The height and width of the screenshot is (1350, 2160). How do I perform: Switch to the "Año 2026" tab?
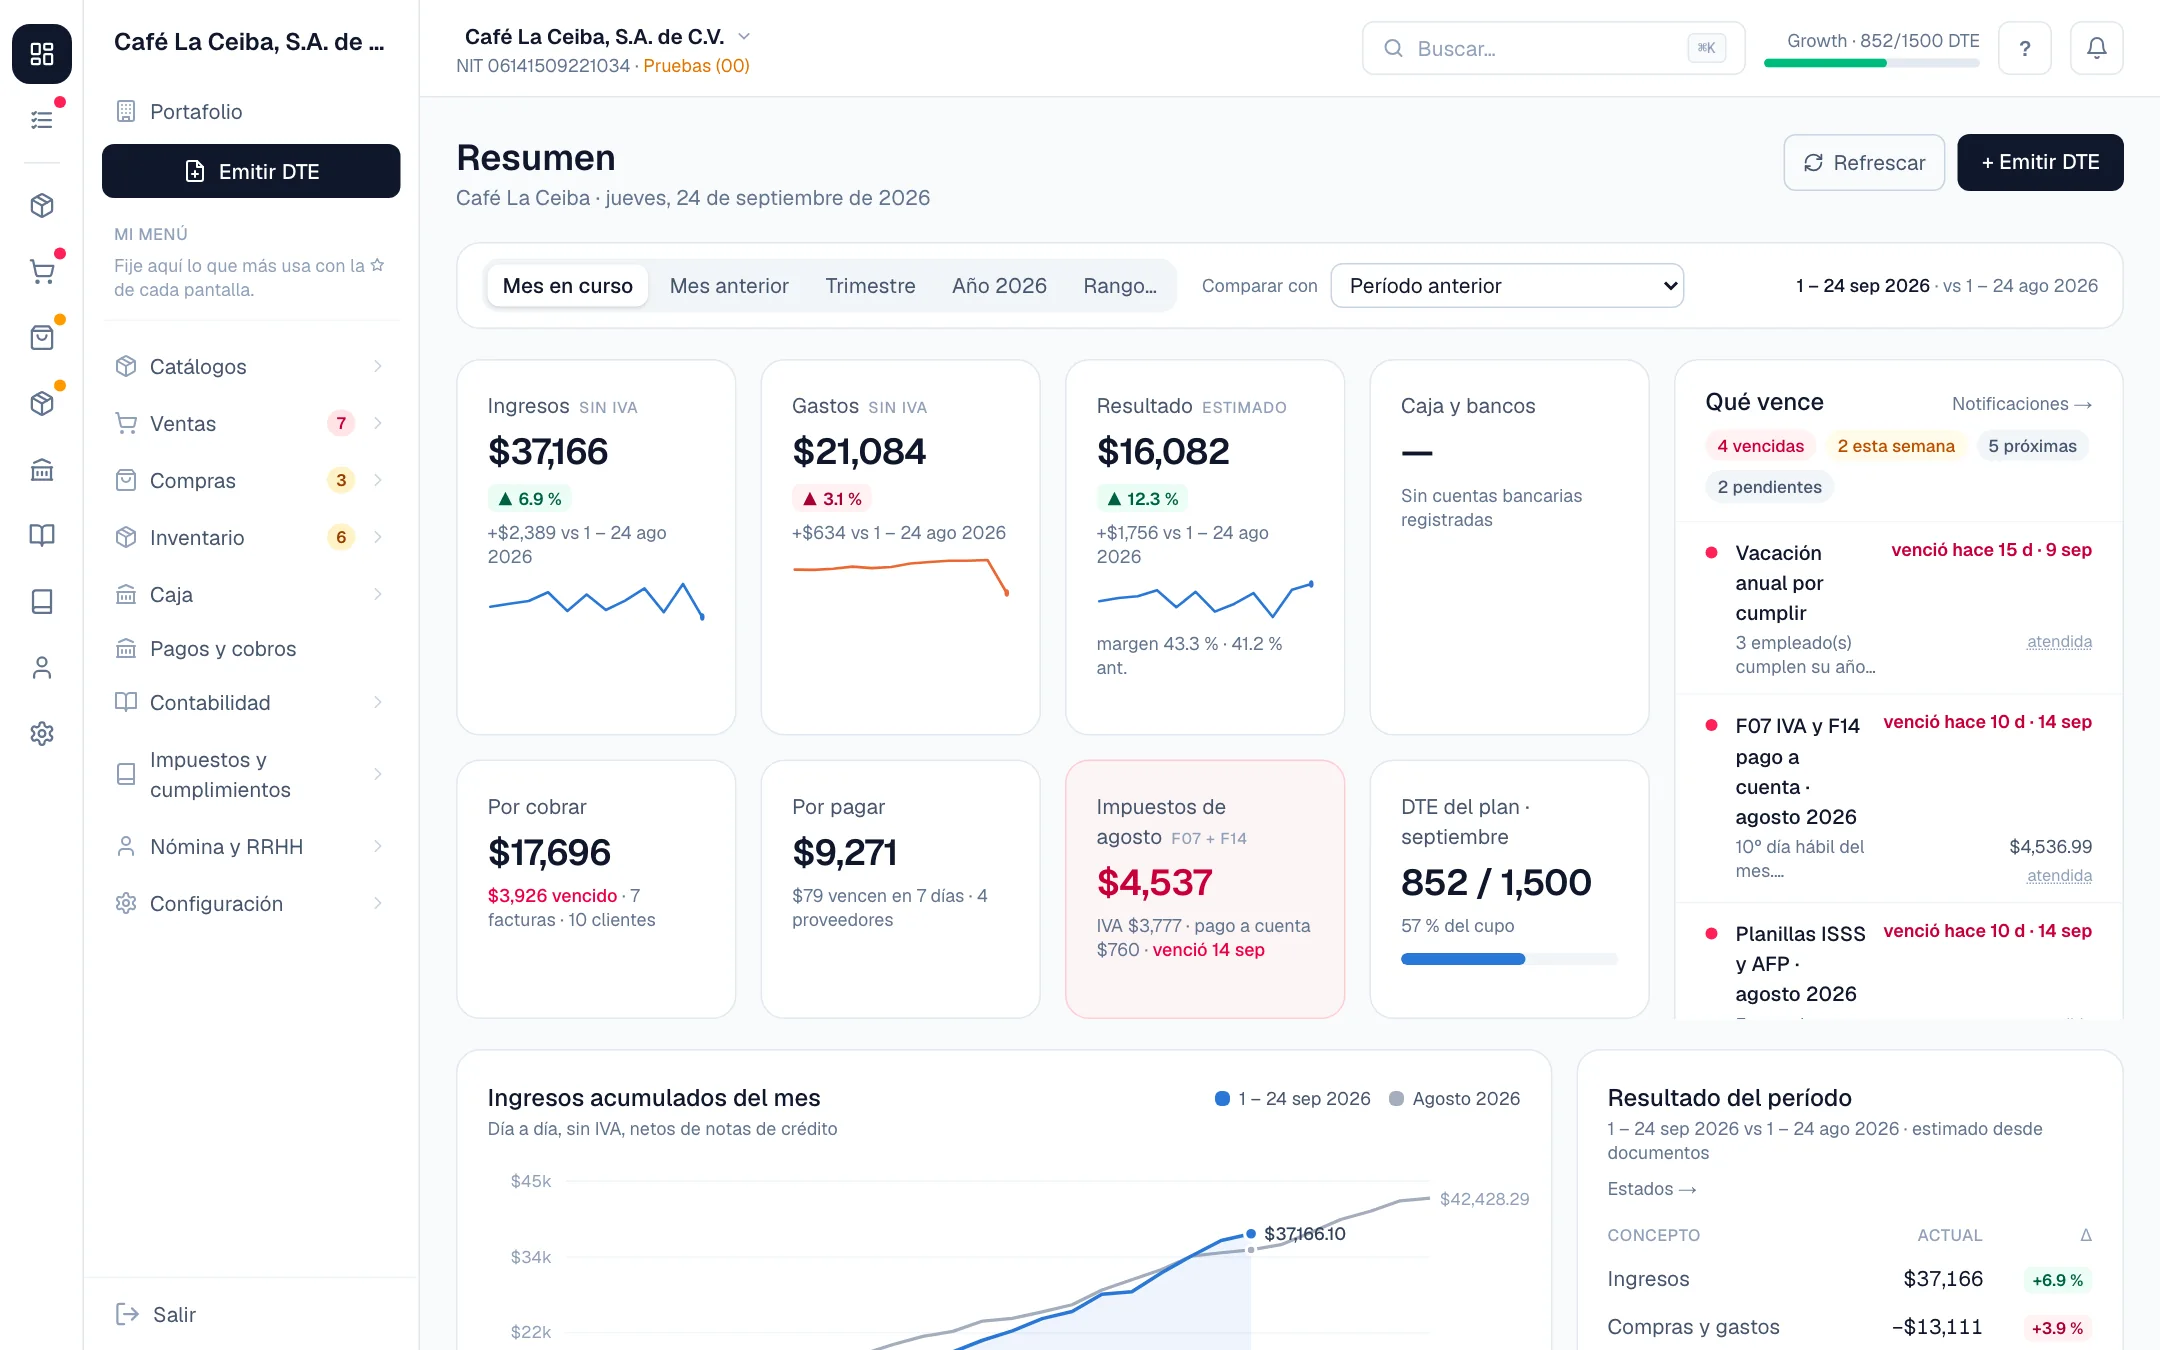click(999, 286)
